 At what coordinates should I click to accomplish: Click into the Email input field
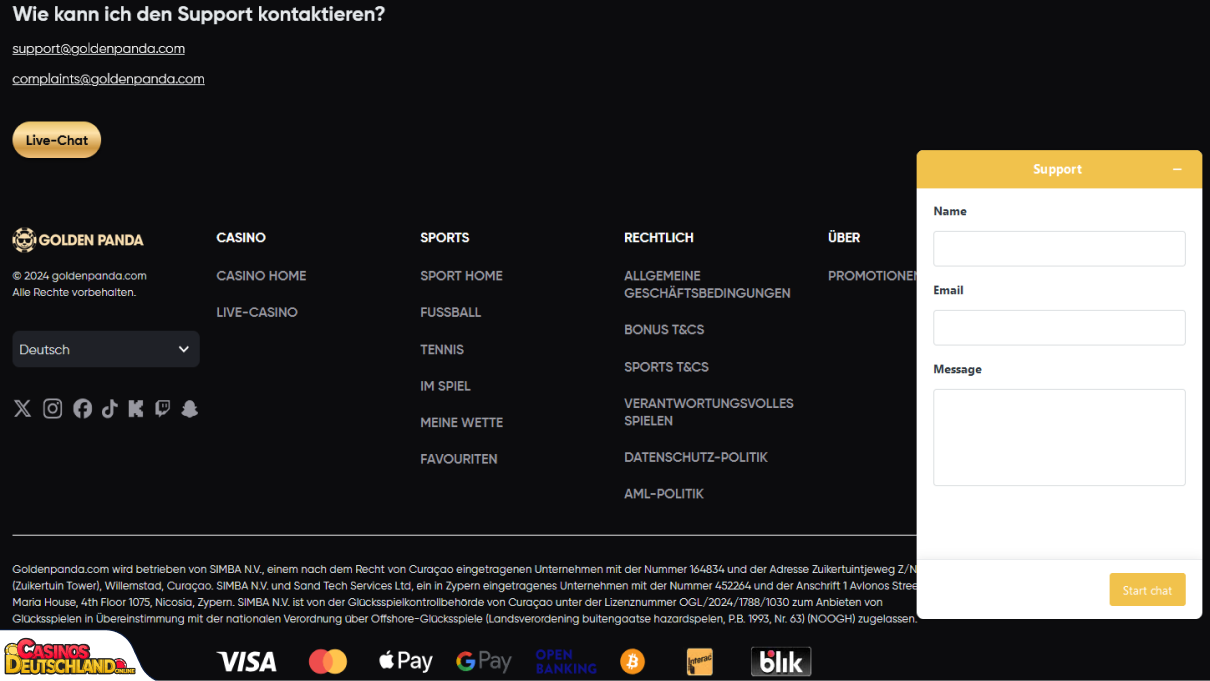(1059, 328)
